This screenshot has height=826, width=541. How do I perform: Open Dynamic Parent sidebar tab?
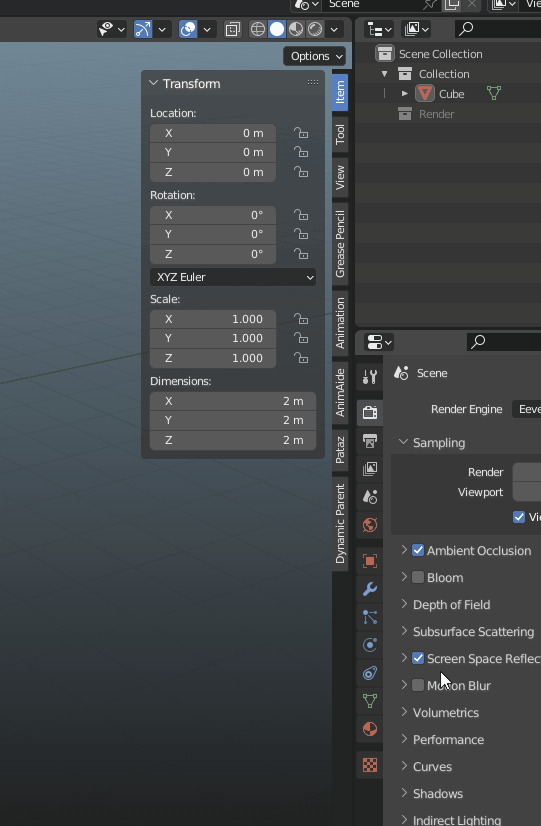point(340,524)
